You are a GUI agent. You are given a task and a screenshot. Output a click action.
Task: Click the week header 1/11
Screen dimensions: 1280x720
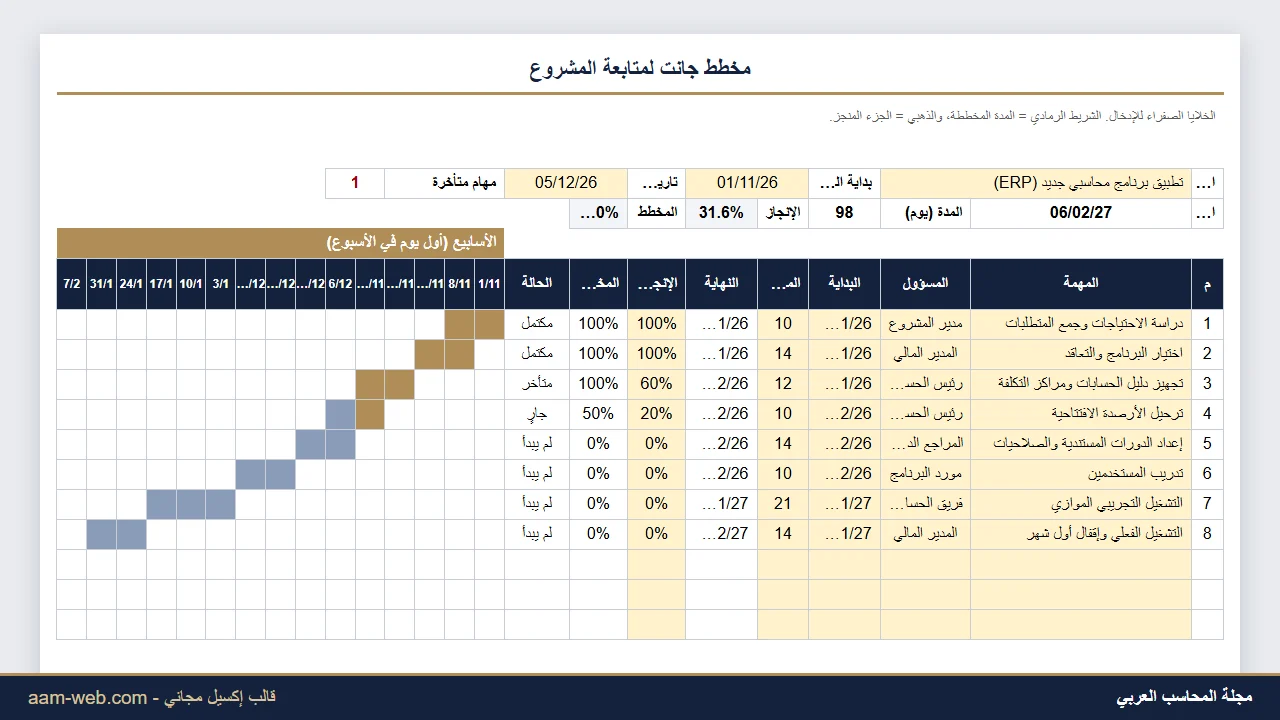(x=489, y=283)
